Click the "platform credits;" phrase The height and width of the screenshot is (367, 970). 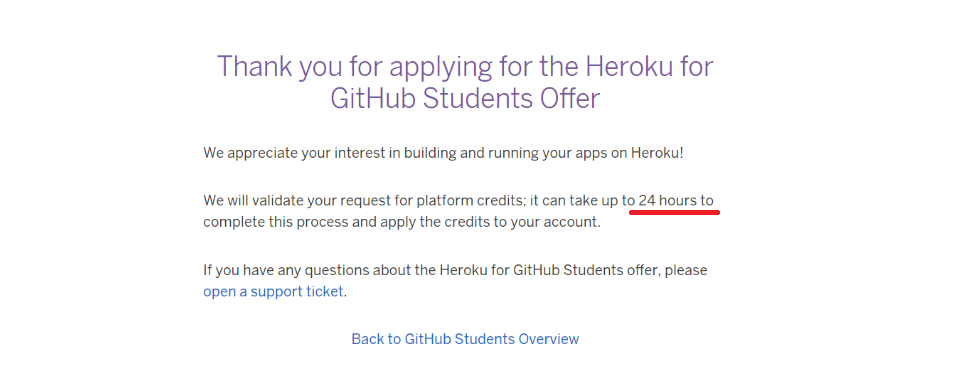[470, 201]
